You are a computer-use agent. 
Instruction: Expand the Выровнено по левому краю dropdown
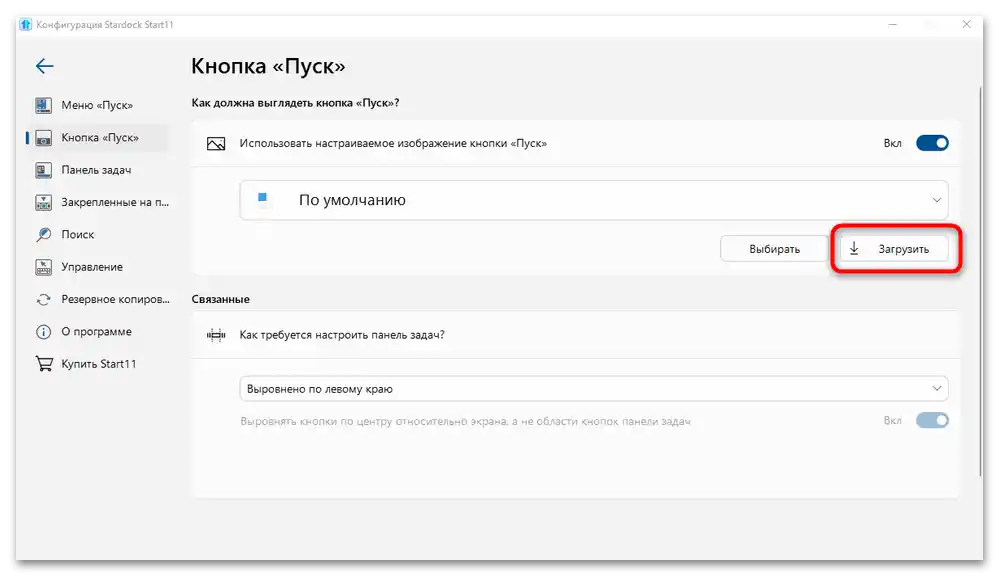(x=592, y=388)
